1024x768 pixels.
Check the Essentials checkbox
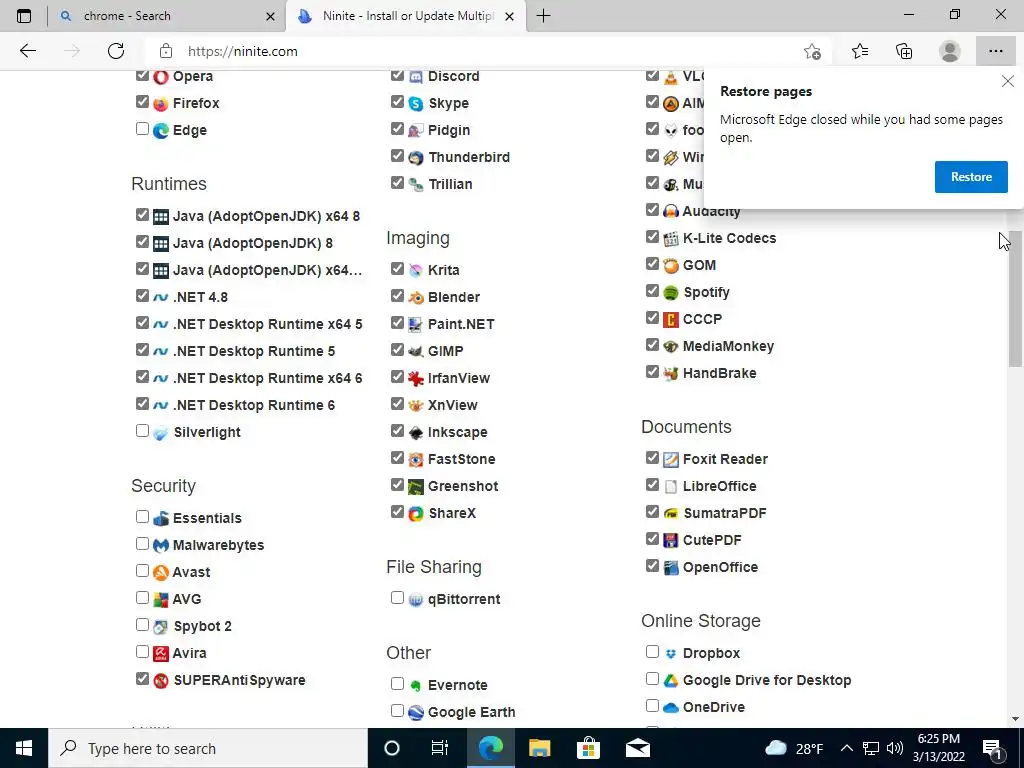coord(142,517)
